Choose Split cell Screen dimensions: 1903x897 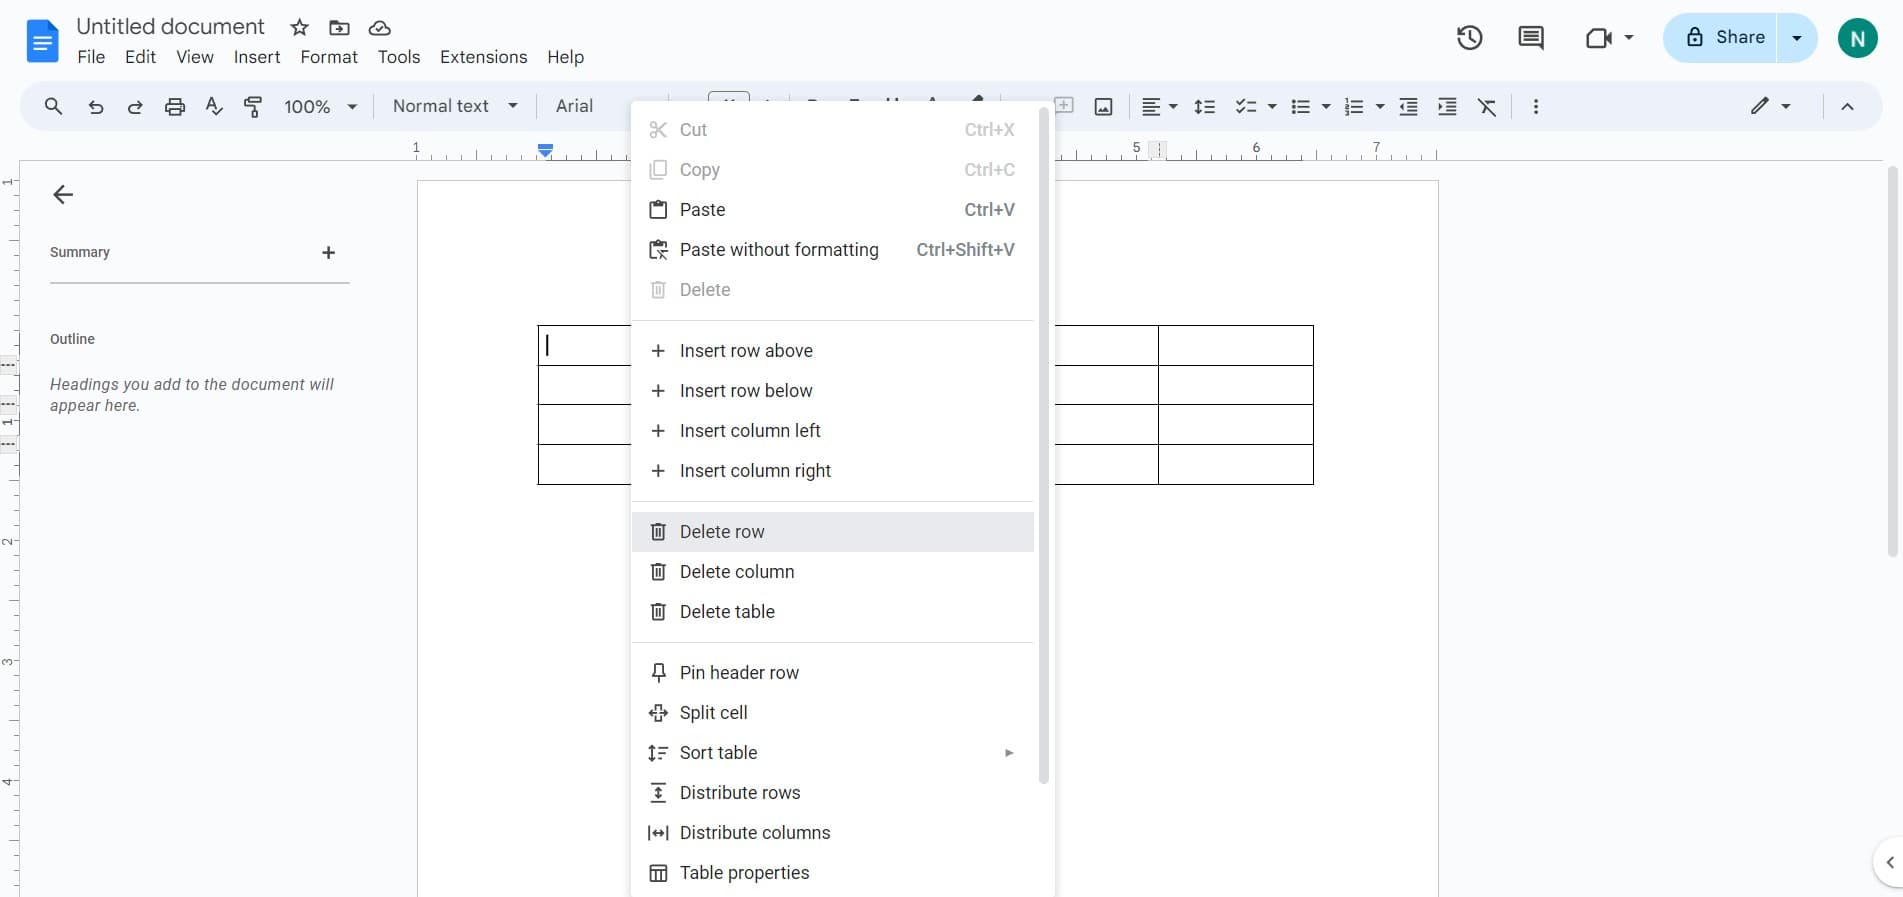(x=833, y=713)
